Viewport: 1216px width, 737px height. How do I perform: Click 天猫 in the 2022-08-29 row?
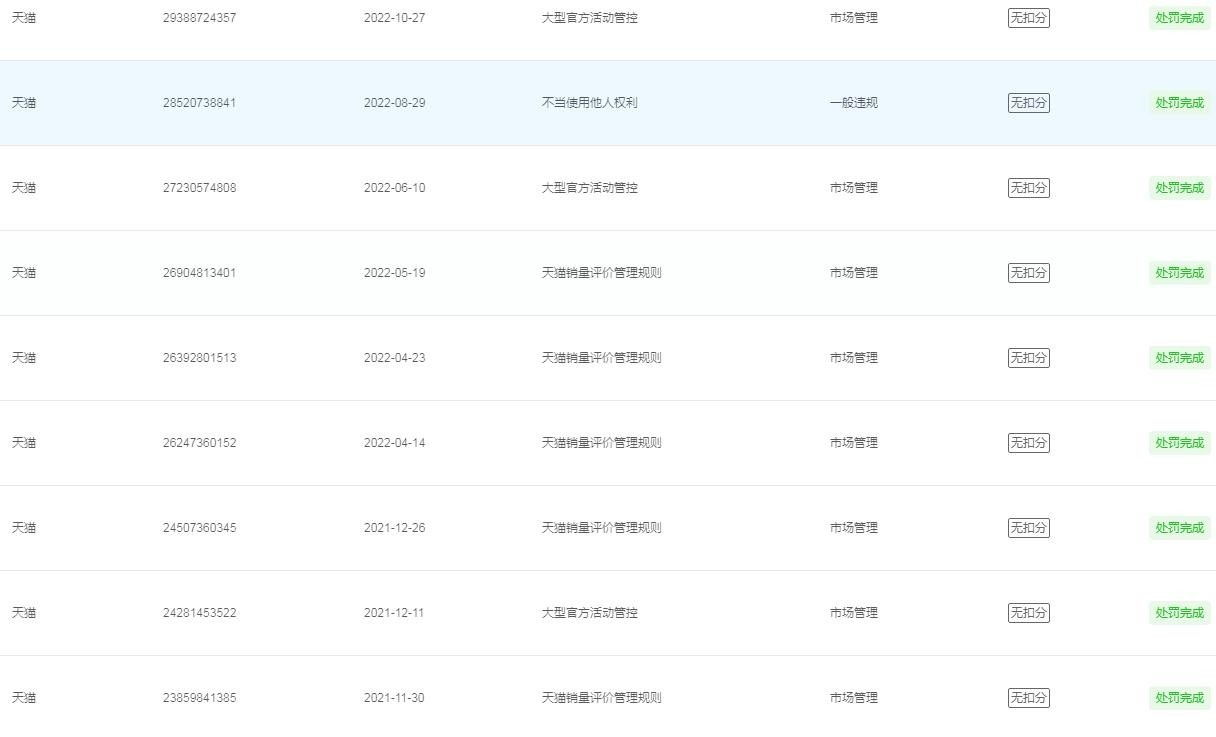[x=24, y=103]
